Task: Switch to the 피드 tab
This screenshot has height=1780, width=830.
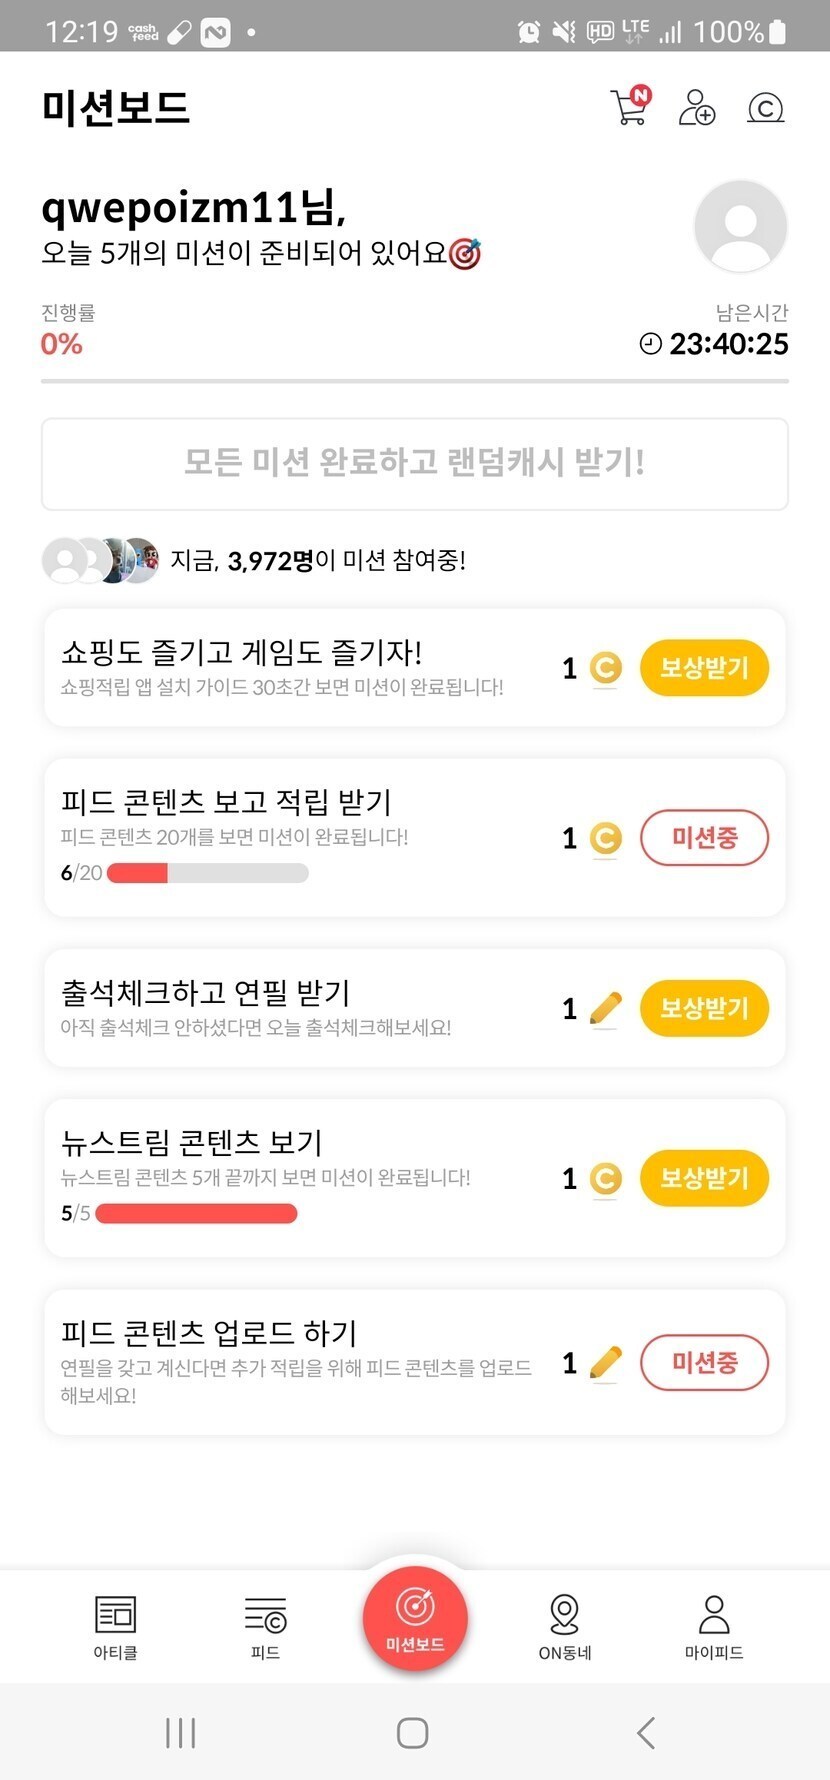Action: (265, 1627)
